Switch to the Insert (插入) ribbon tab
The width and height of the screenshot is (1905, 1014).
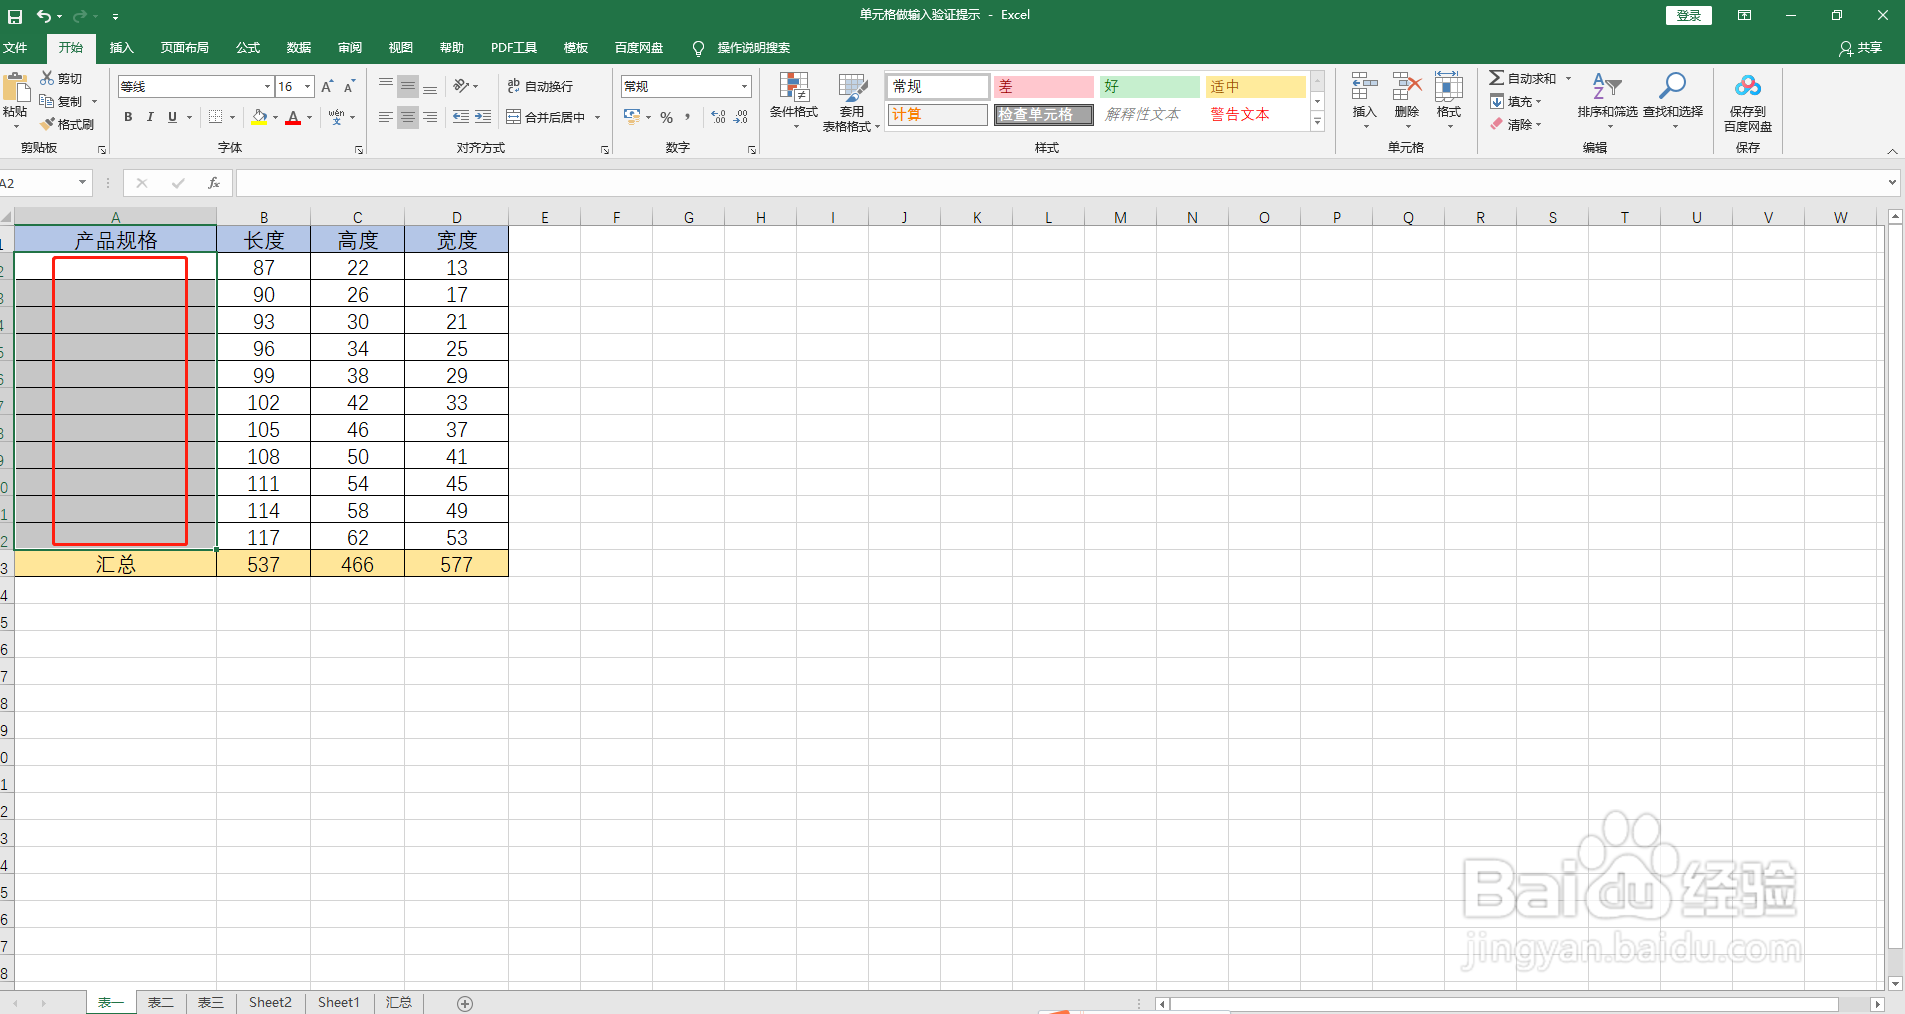(x=121, y=48)
